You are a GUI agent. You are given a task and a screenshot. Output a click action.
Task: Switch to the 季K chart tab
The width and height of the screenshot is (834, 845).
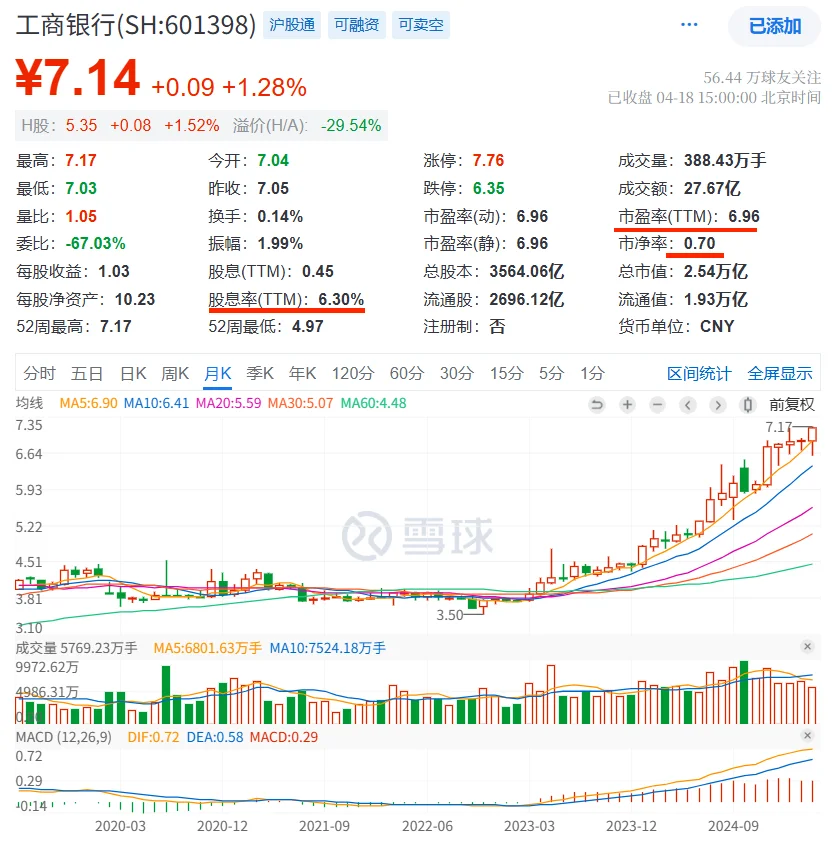click(x=260, y=373)
